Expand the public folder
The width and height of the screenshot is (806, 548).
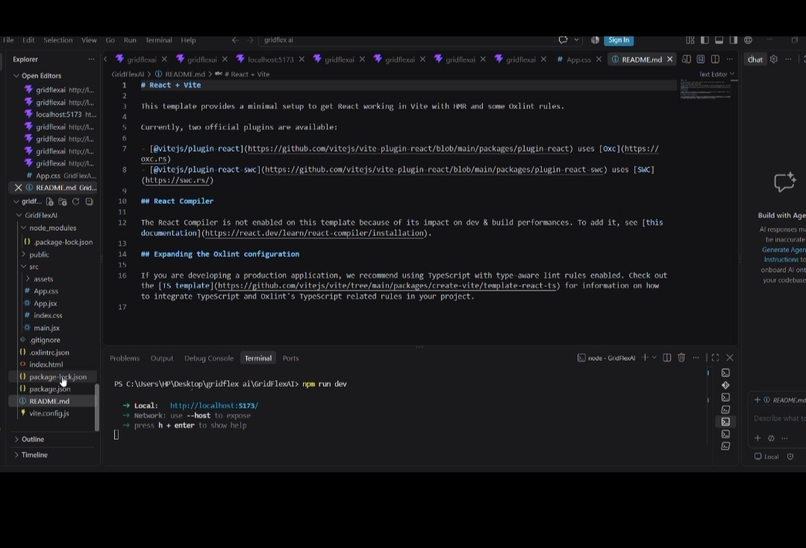click(x=24, y=254)
